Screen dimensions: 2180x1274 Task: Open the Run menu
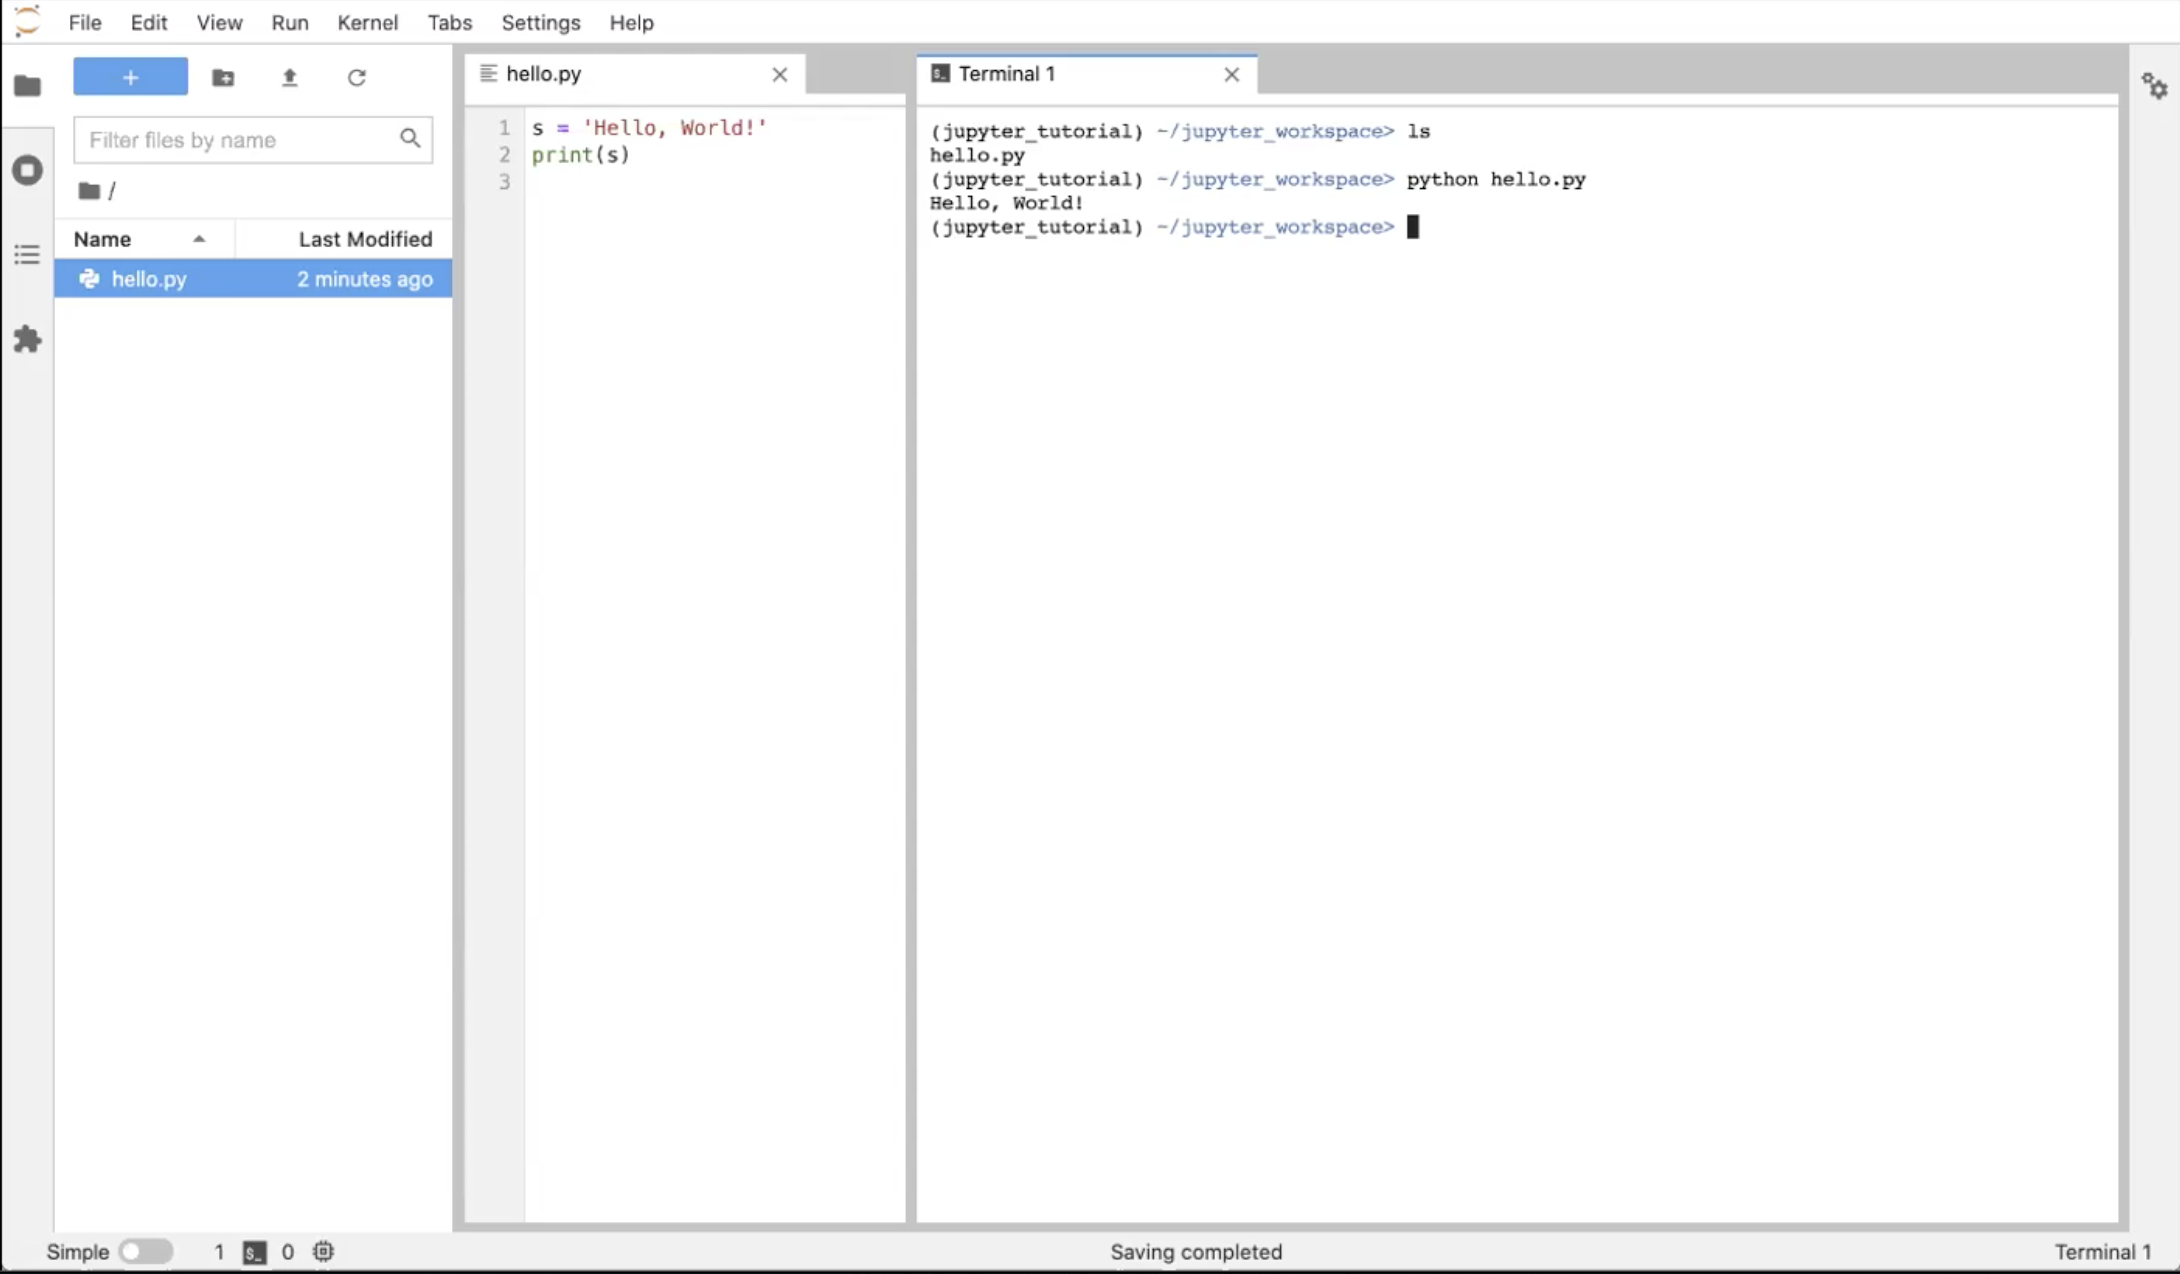click(x=289, y=22)
